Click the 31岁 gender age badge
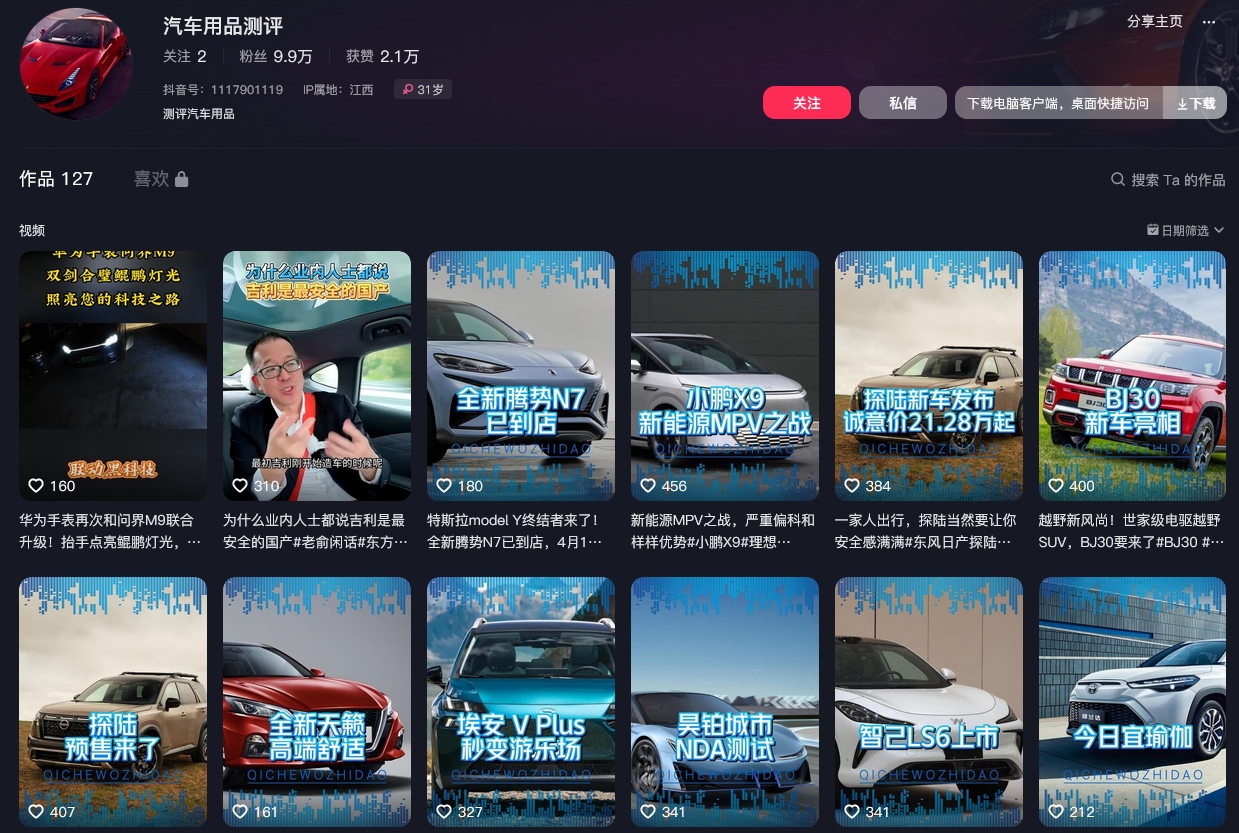Screen dimensions: 1239x833 423,90
